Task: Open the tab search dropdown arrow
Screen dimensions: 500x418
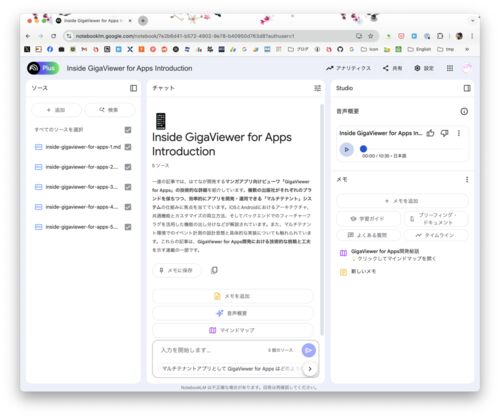Action: click(x=473, y=21)
